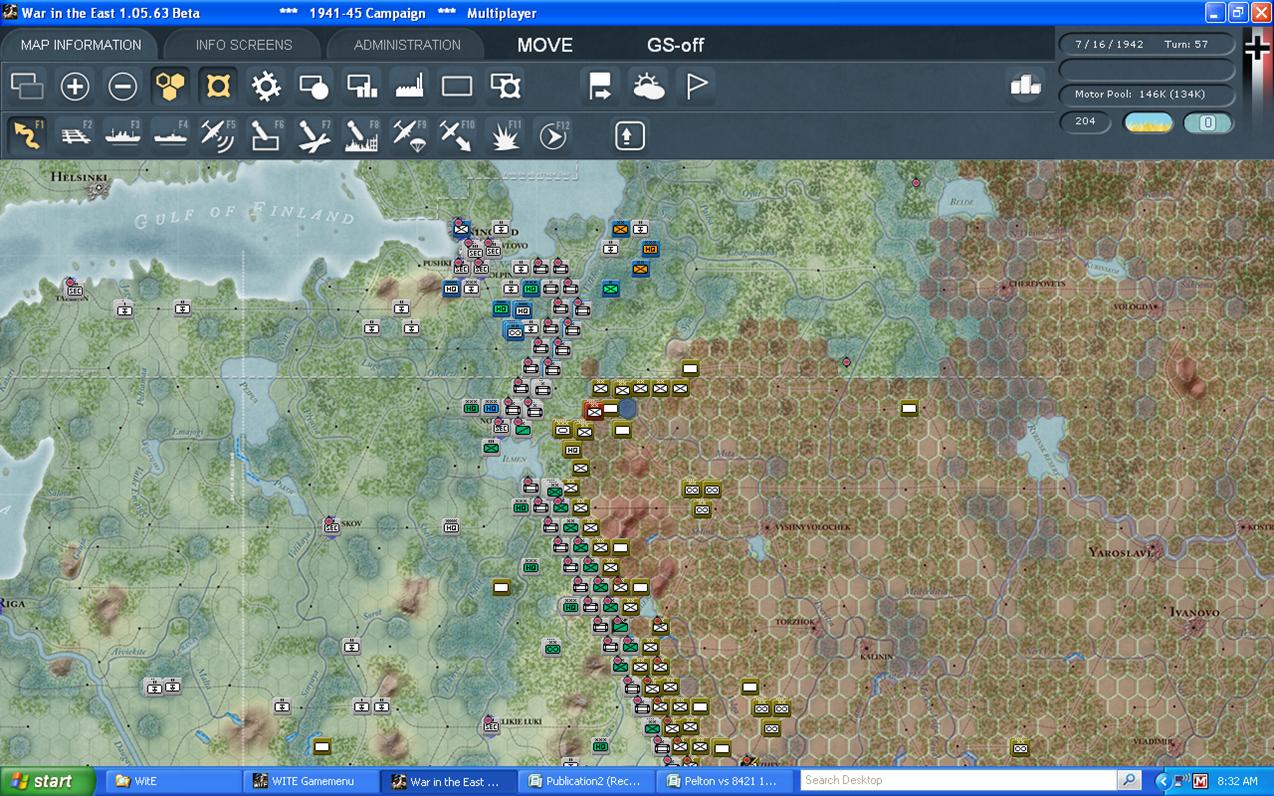Switch to the WitE folder taskbar item
This screenshot has width=1274, height=796.
click(172, 781)
